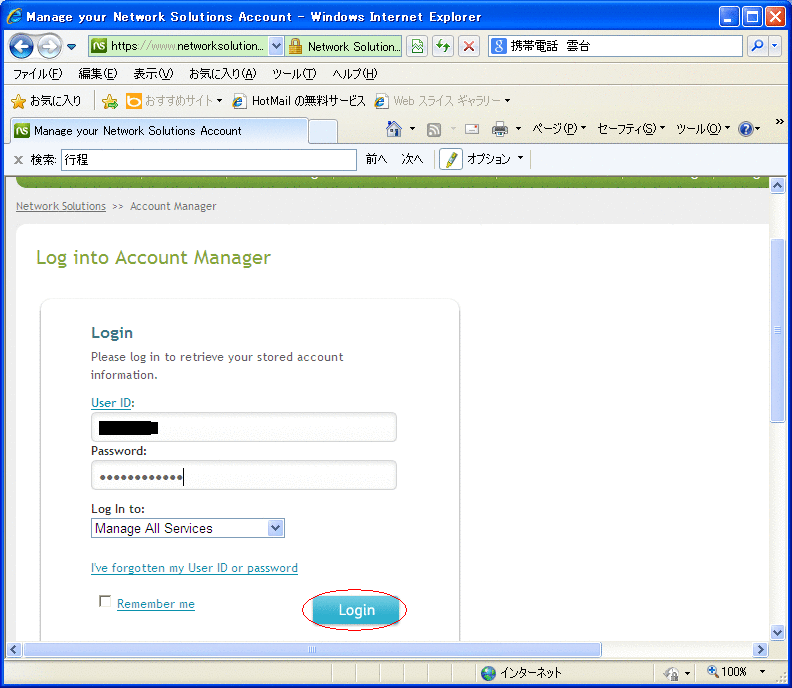792x688 pixels.
Task: Open HotMail の無料サービス favorite
Action: [299, 101]
